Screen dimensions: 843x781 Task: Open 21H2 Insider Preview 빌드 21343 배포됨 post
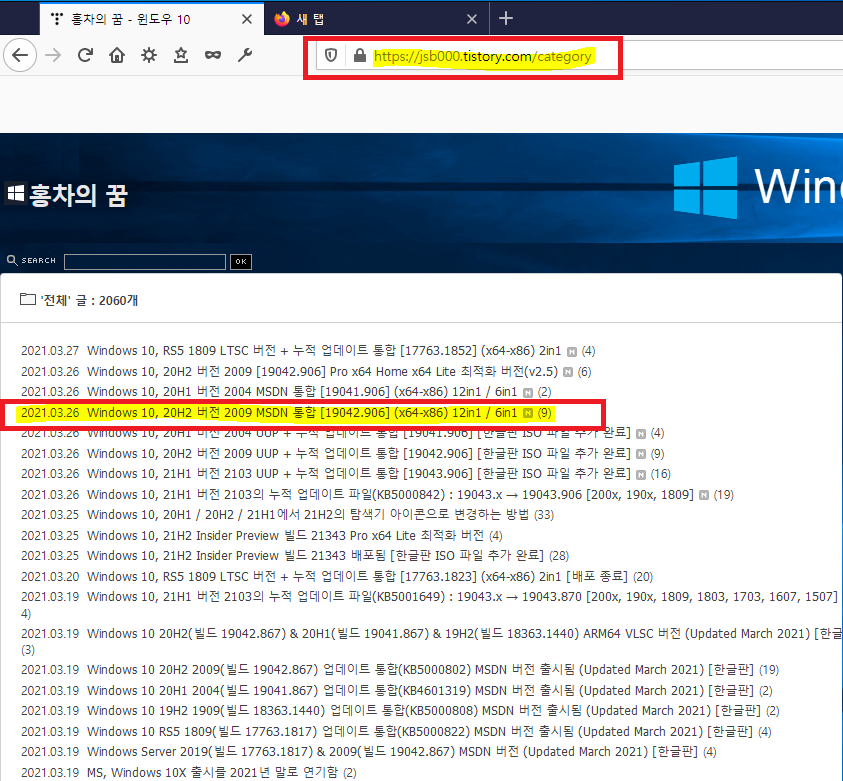[315, 556]
